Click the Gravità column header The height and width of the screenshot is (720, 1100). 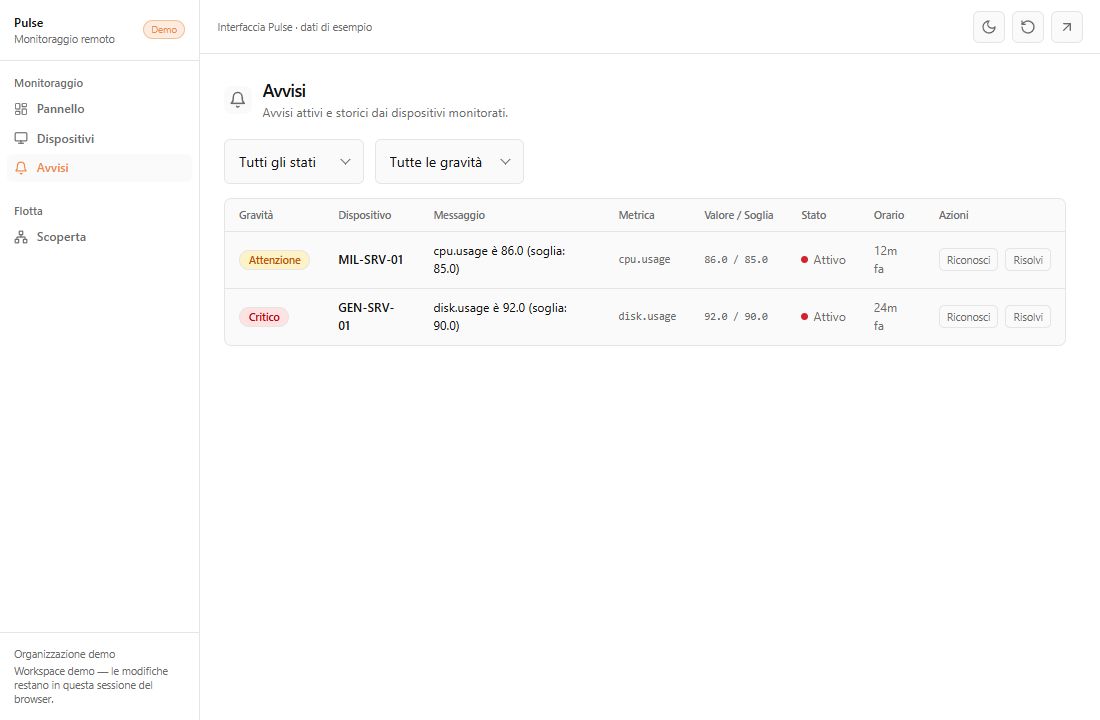tap(256, 215)
